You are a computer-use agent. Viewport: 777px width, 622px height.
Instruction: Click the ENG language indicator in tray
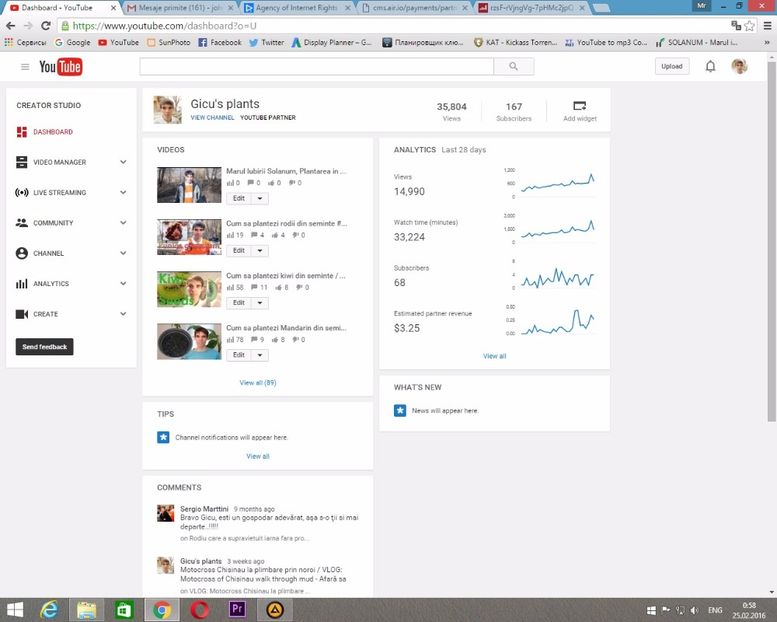coord(715,610)
